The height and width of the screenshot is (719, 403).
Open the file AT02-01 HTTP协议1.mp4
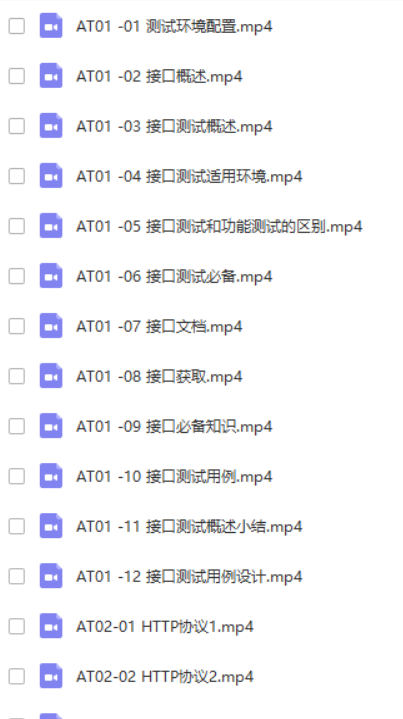point(165,626)
